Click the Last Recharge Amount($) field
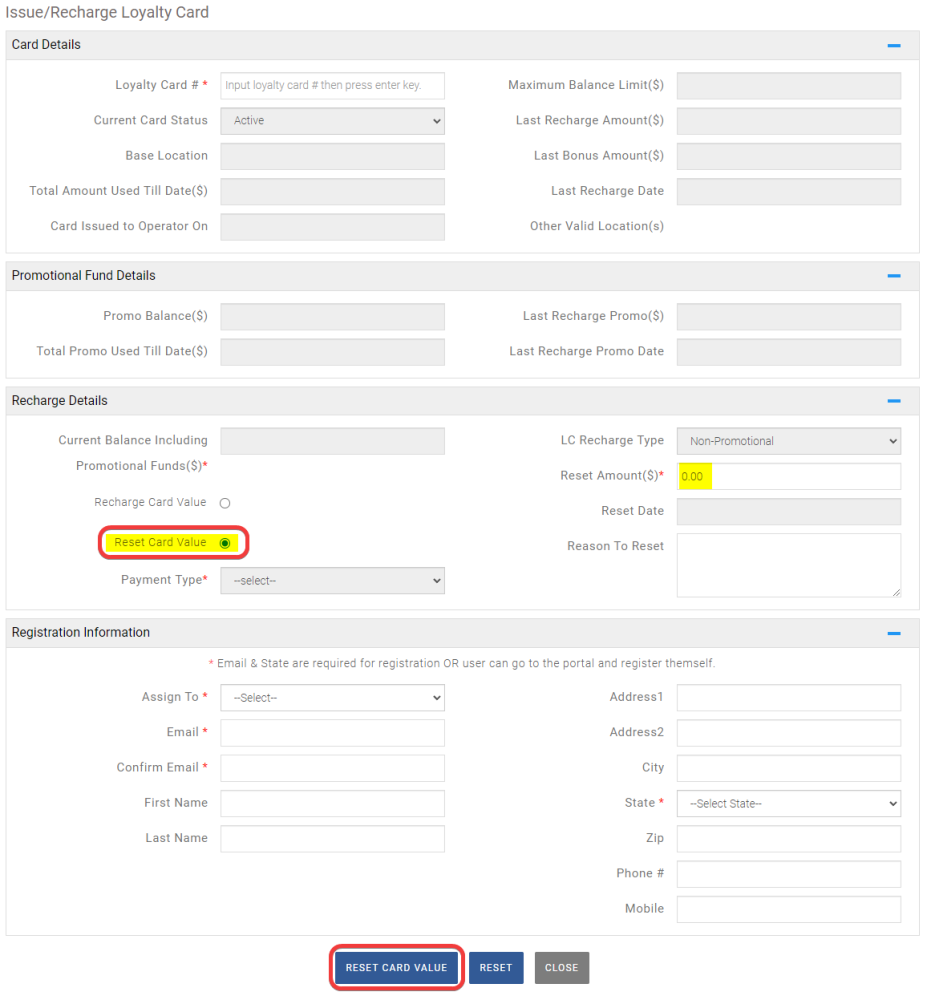927x1000 pixels. click(x=789, y=121)
